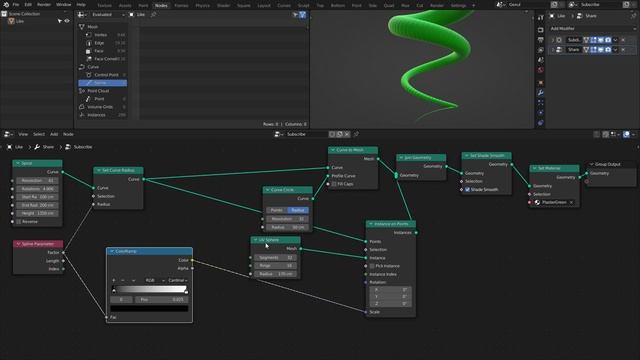Remove the Share modifier

[623, 50]
